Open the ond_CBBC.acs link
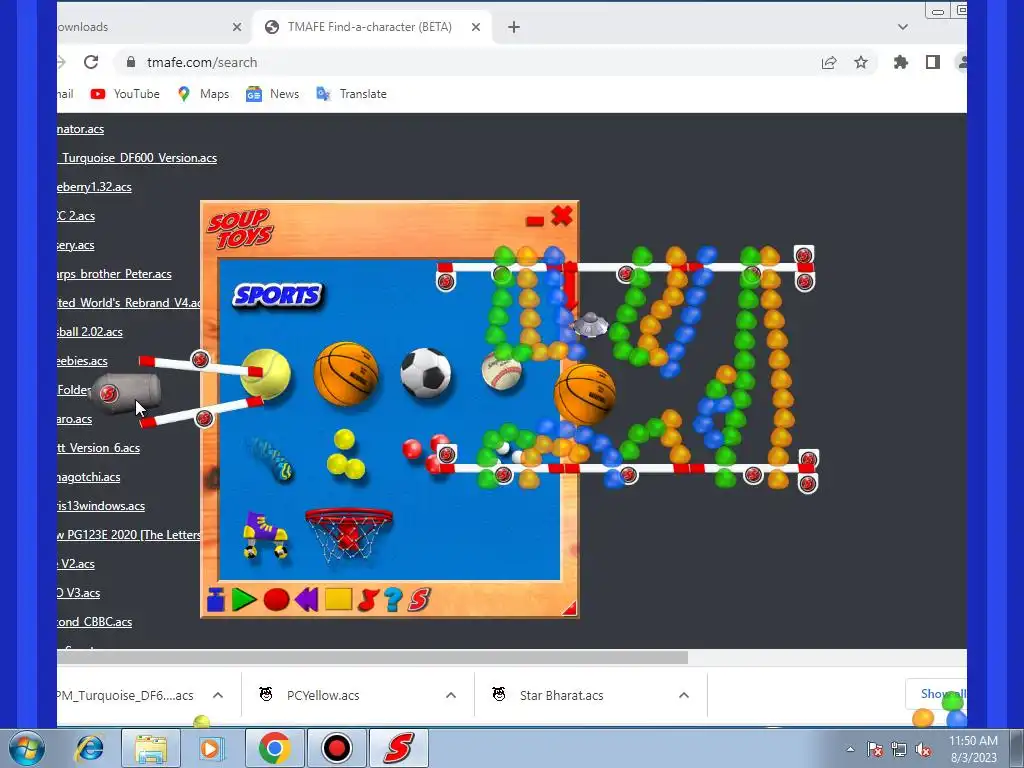The height and width of the screenshot is (768, 1024). click(x=95, y=622)
